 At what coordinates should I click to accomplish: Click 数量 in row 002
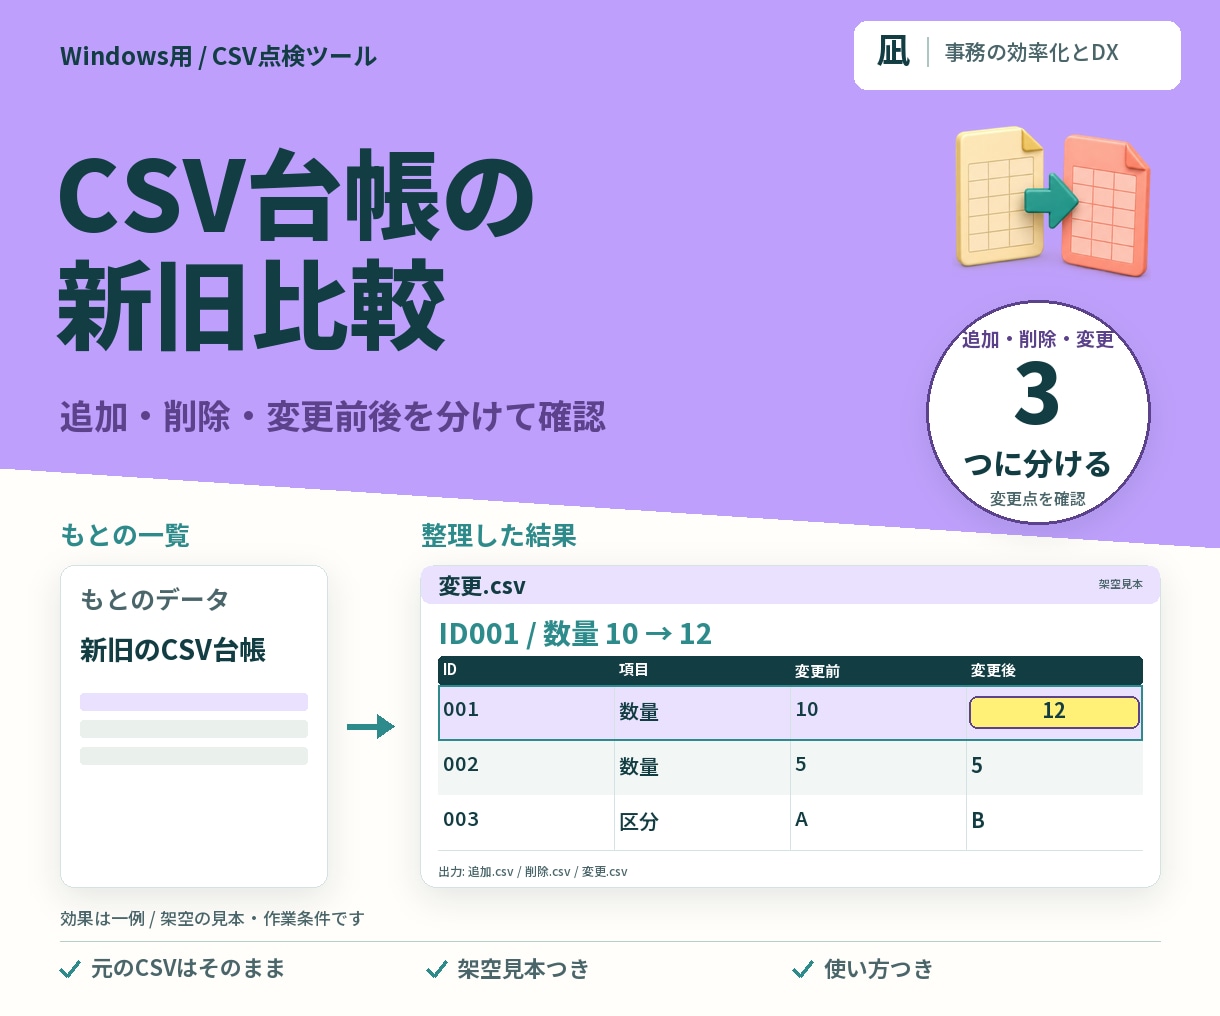pos(638,767)
